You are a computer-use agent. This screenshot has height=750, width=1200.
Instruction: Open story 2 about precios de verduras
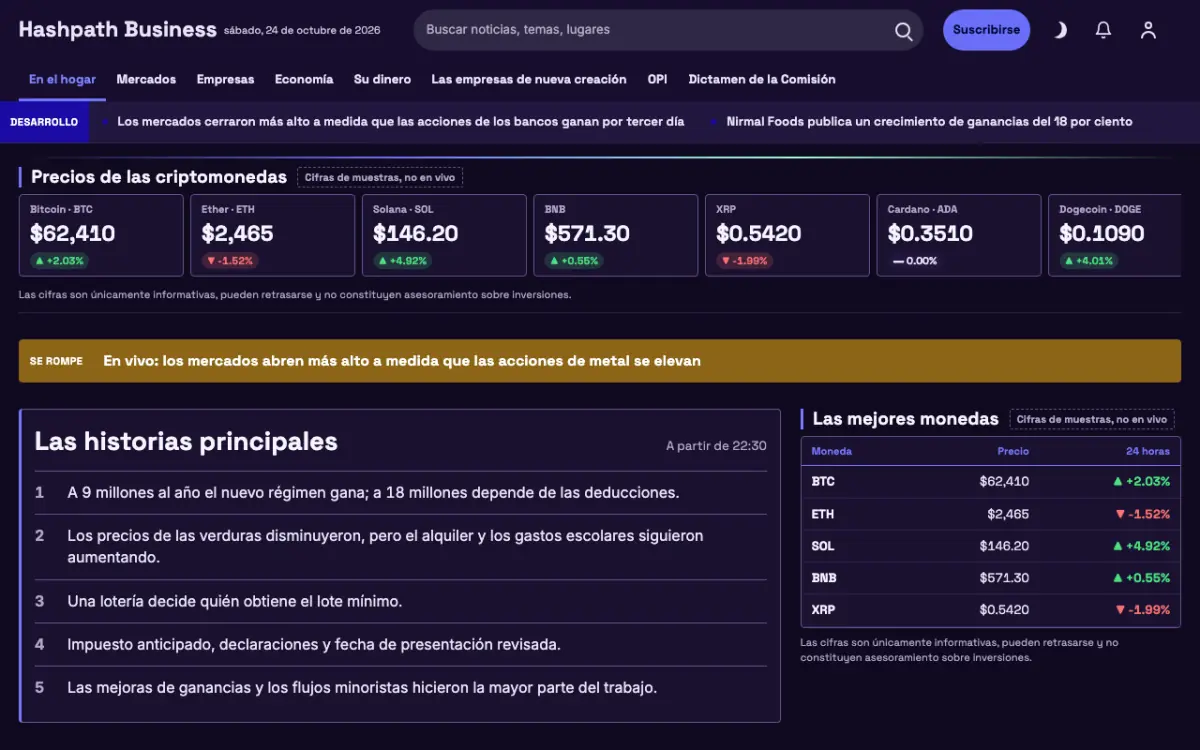[x=400, y=547]
